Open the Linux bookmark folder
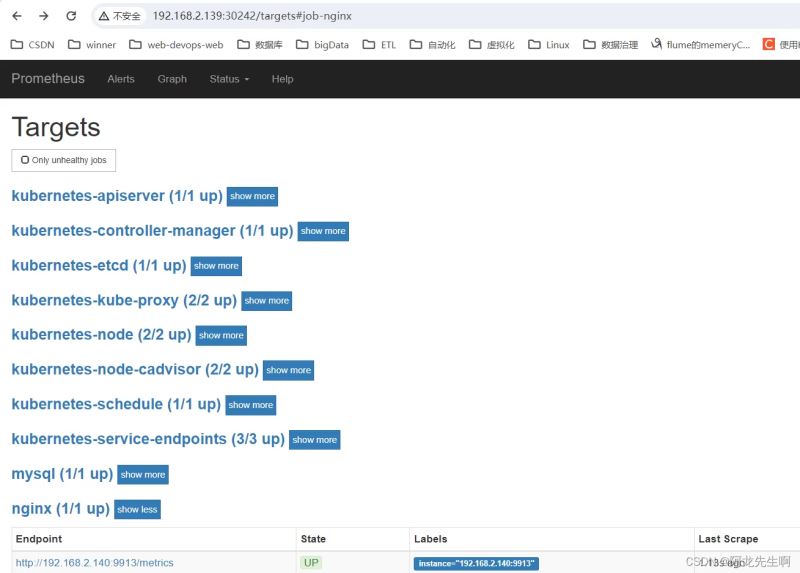 tap(549, 45)
